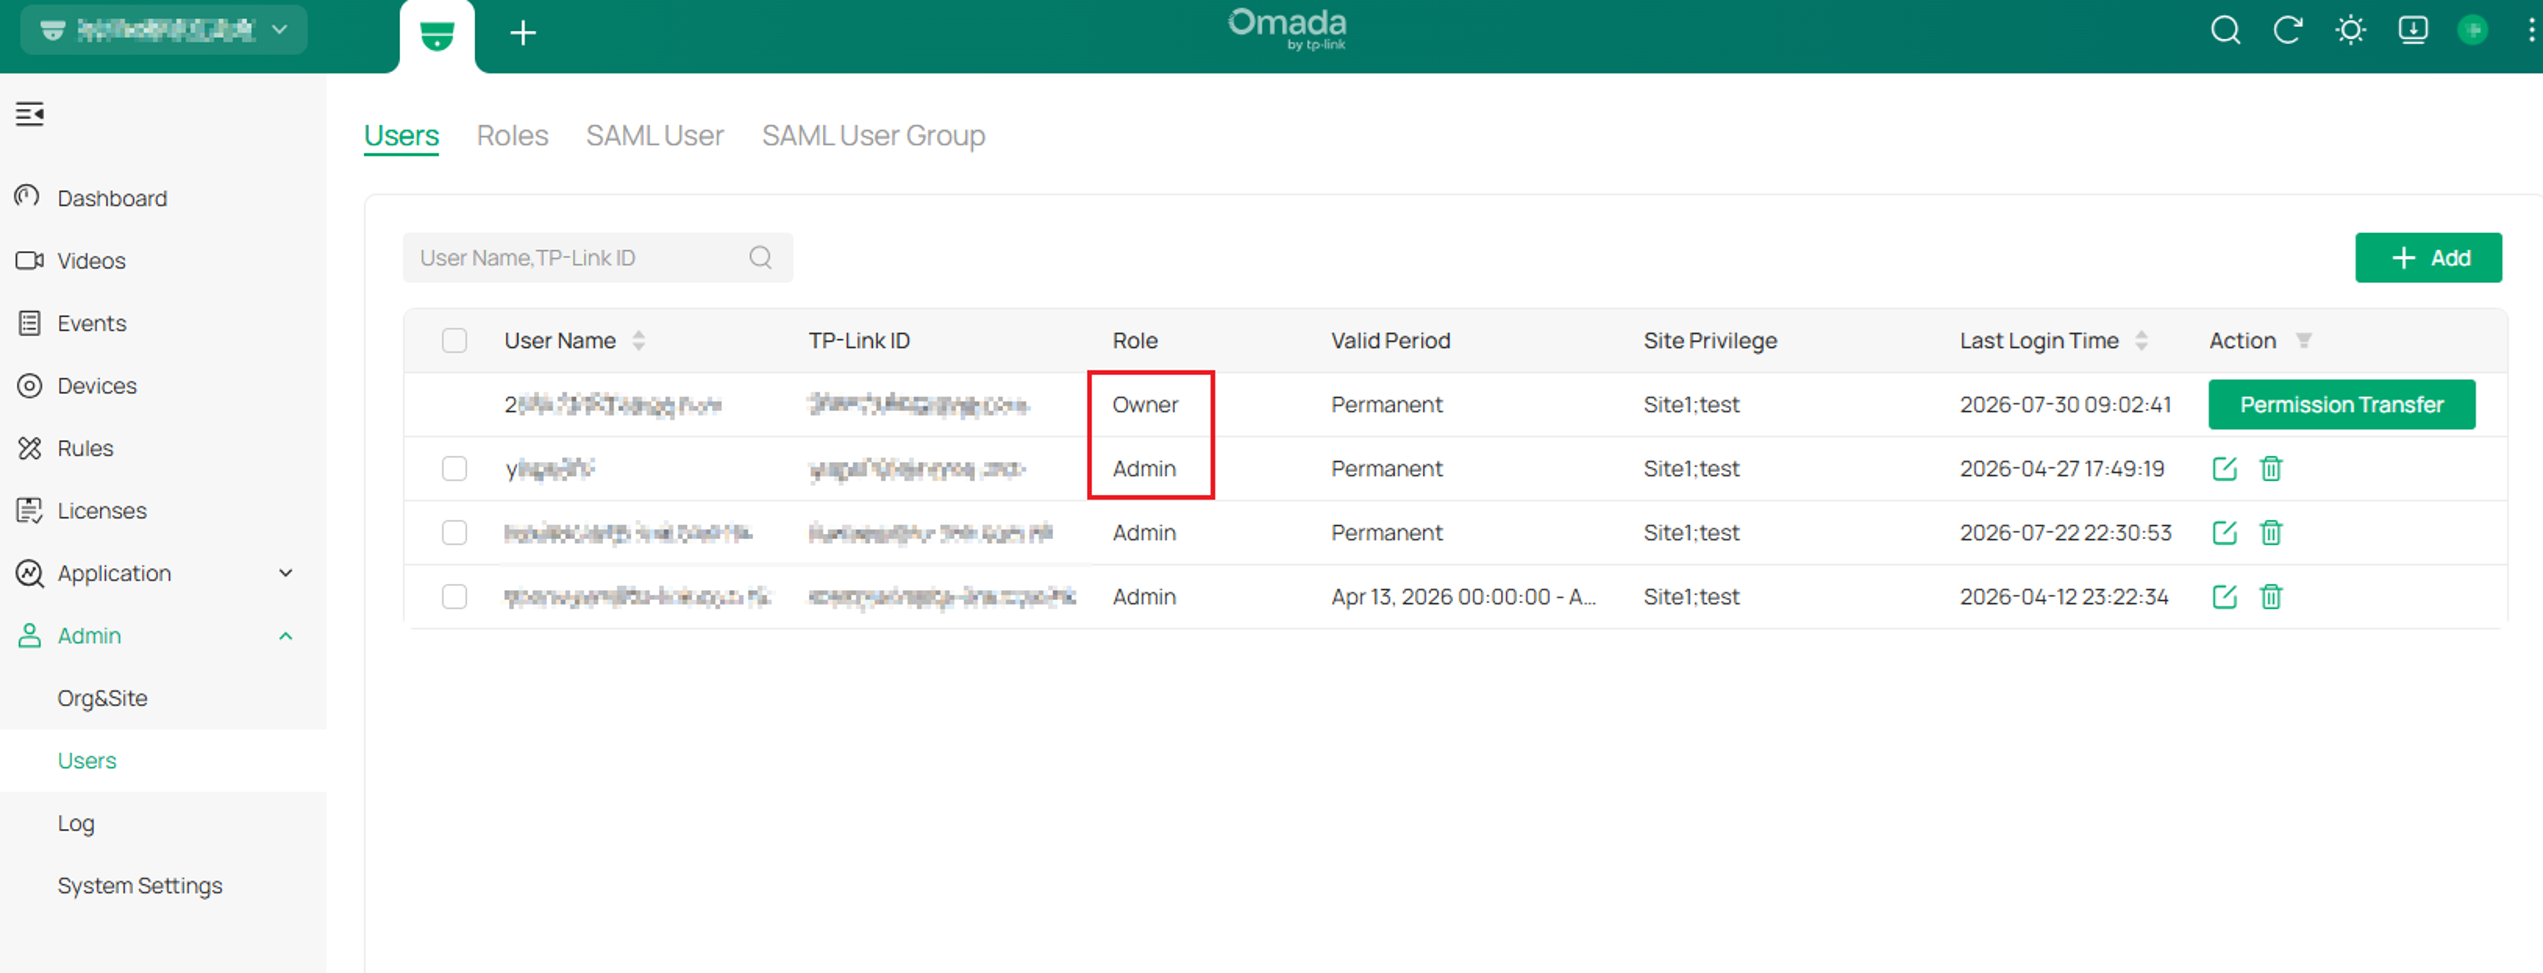Open System Settings under Admin
The width and height of the screenshot is (2543, 973).
[140, 886]
